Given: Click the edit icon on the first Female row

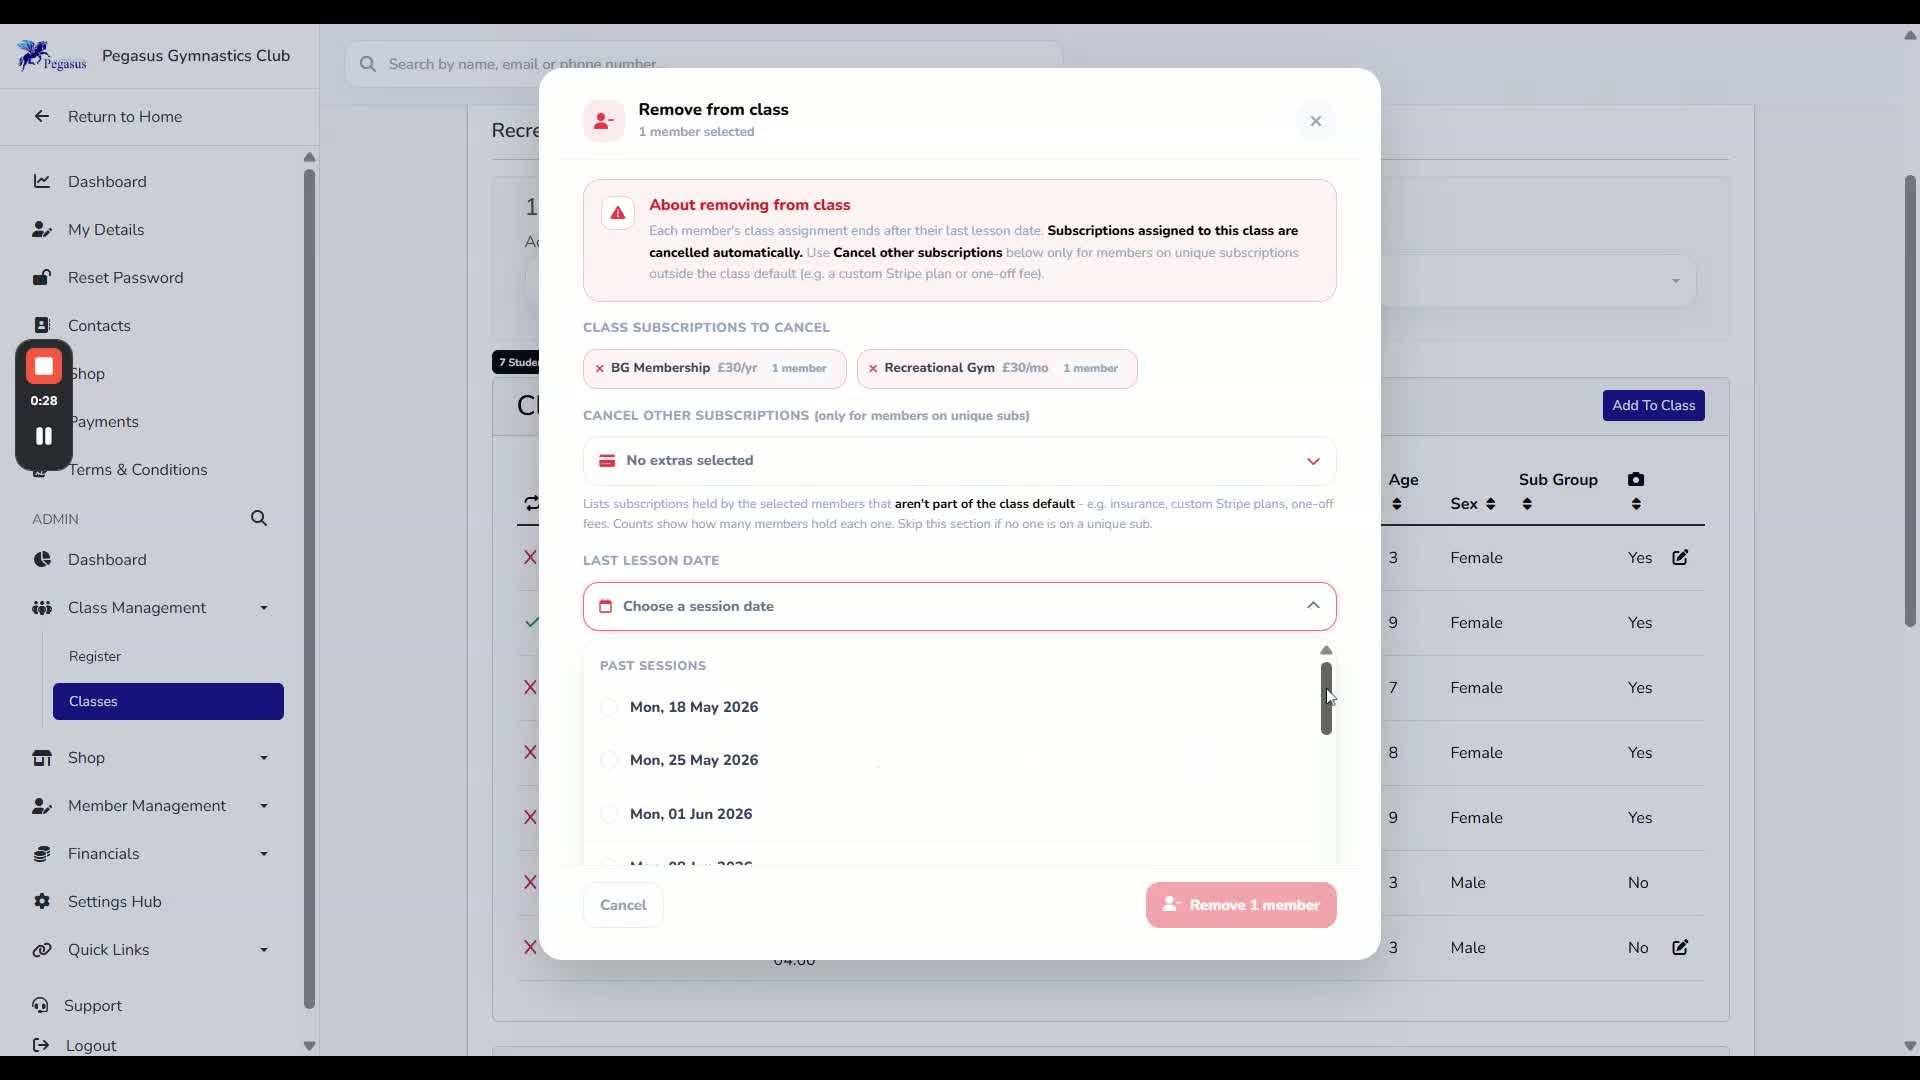Looking at the screenshot, I should click(x=1680, y=558).
